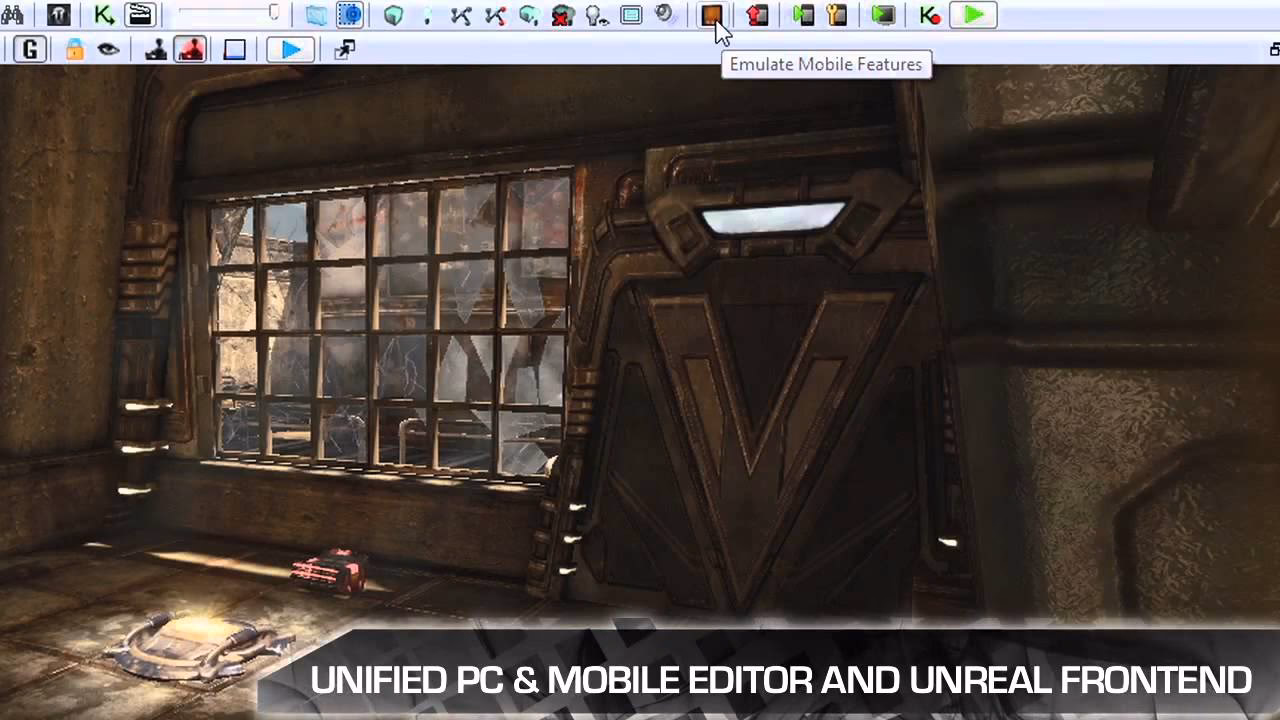Viewport: 1280px width, 720px height.
Task: Click the detach viewport arrow-square icon
Action: 344,49
